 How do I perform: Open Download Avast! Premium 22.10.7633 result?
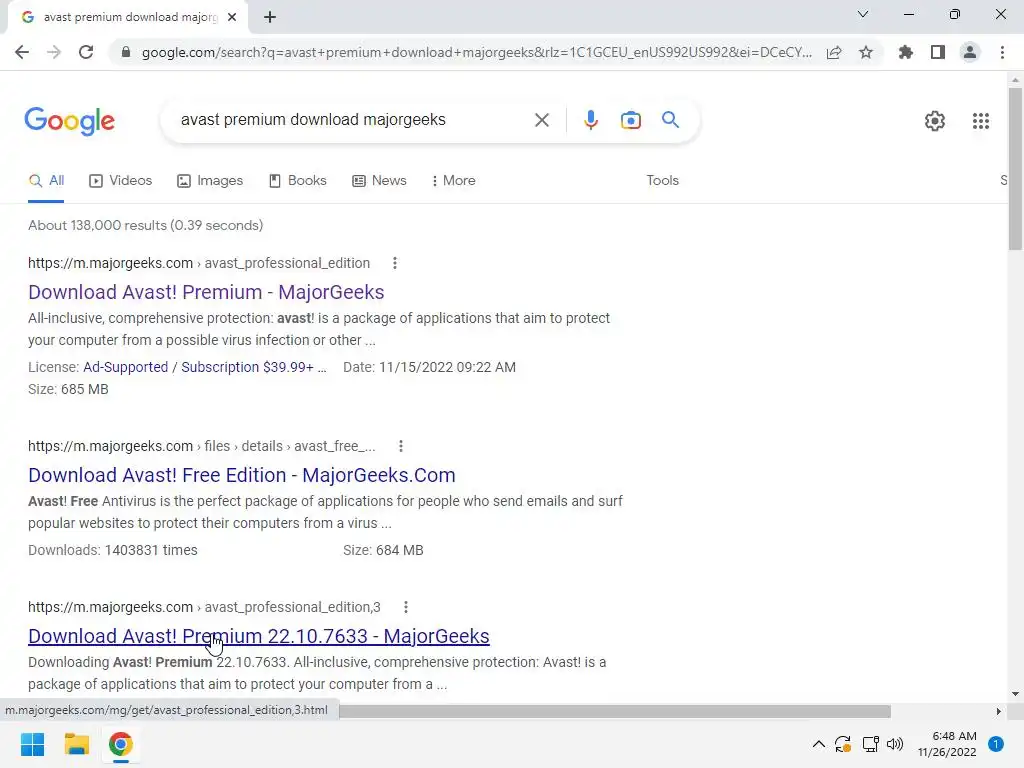(259, 636)
